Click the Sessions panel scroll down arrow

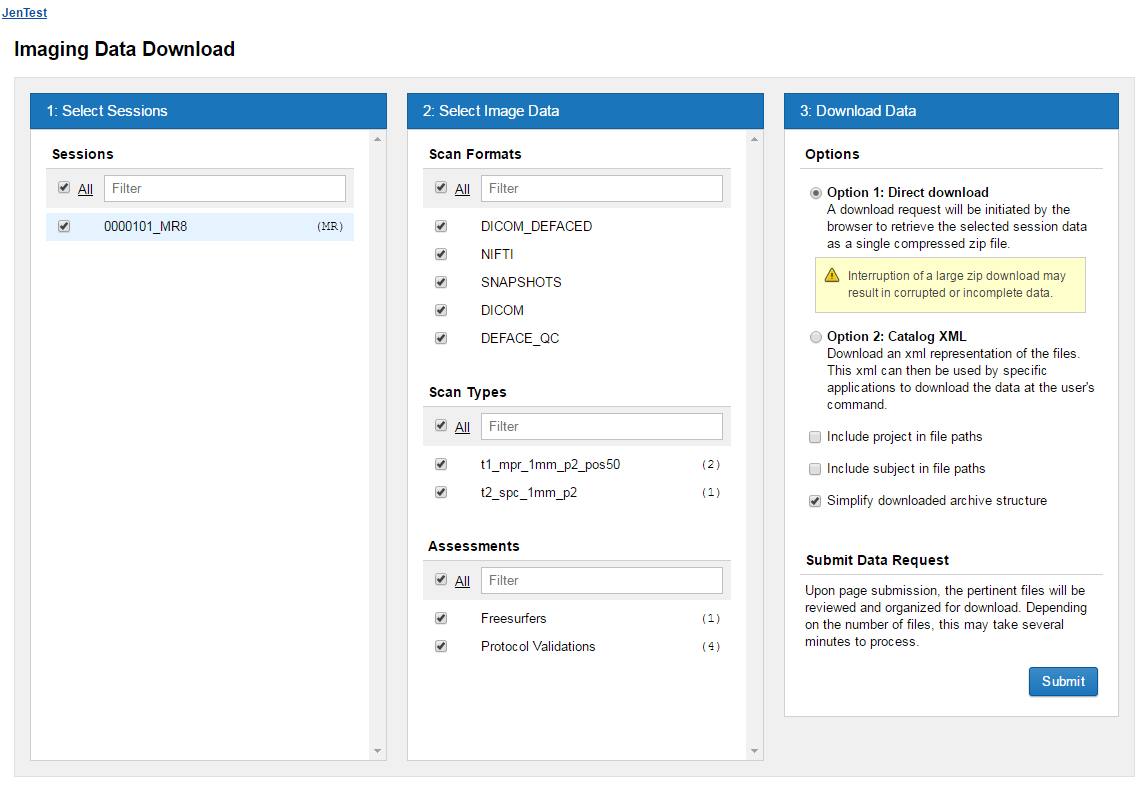click(x=377, y=751)
